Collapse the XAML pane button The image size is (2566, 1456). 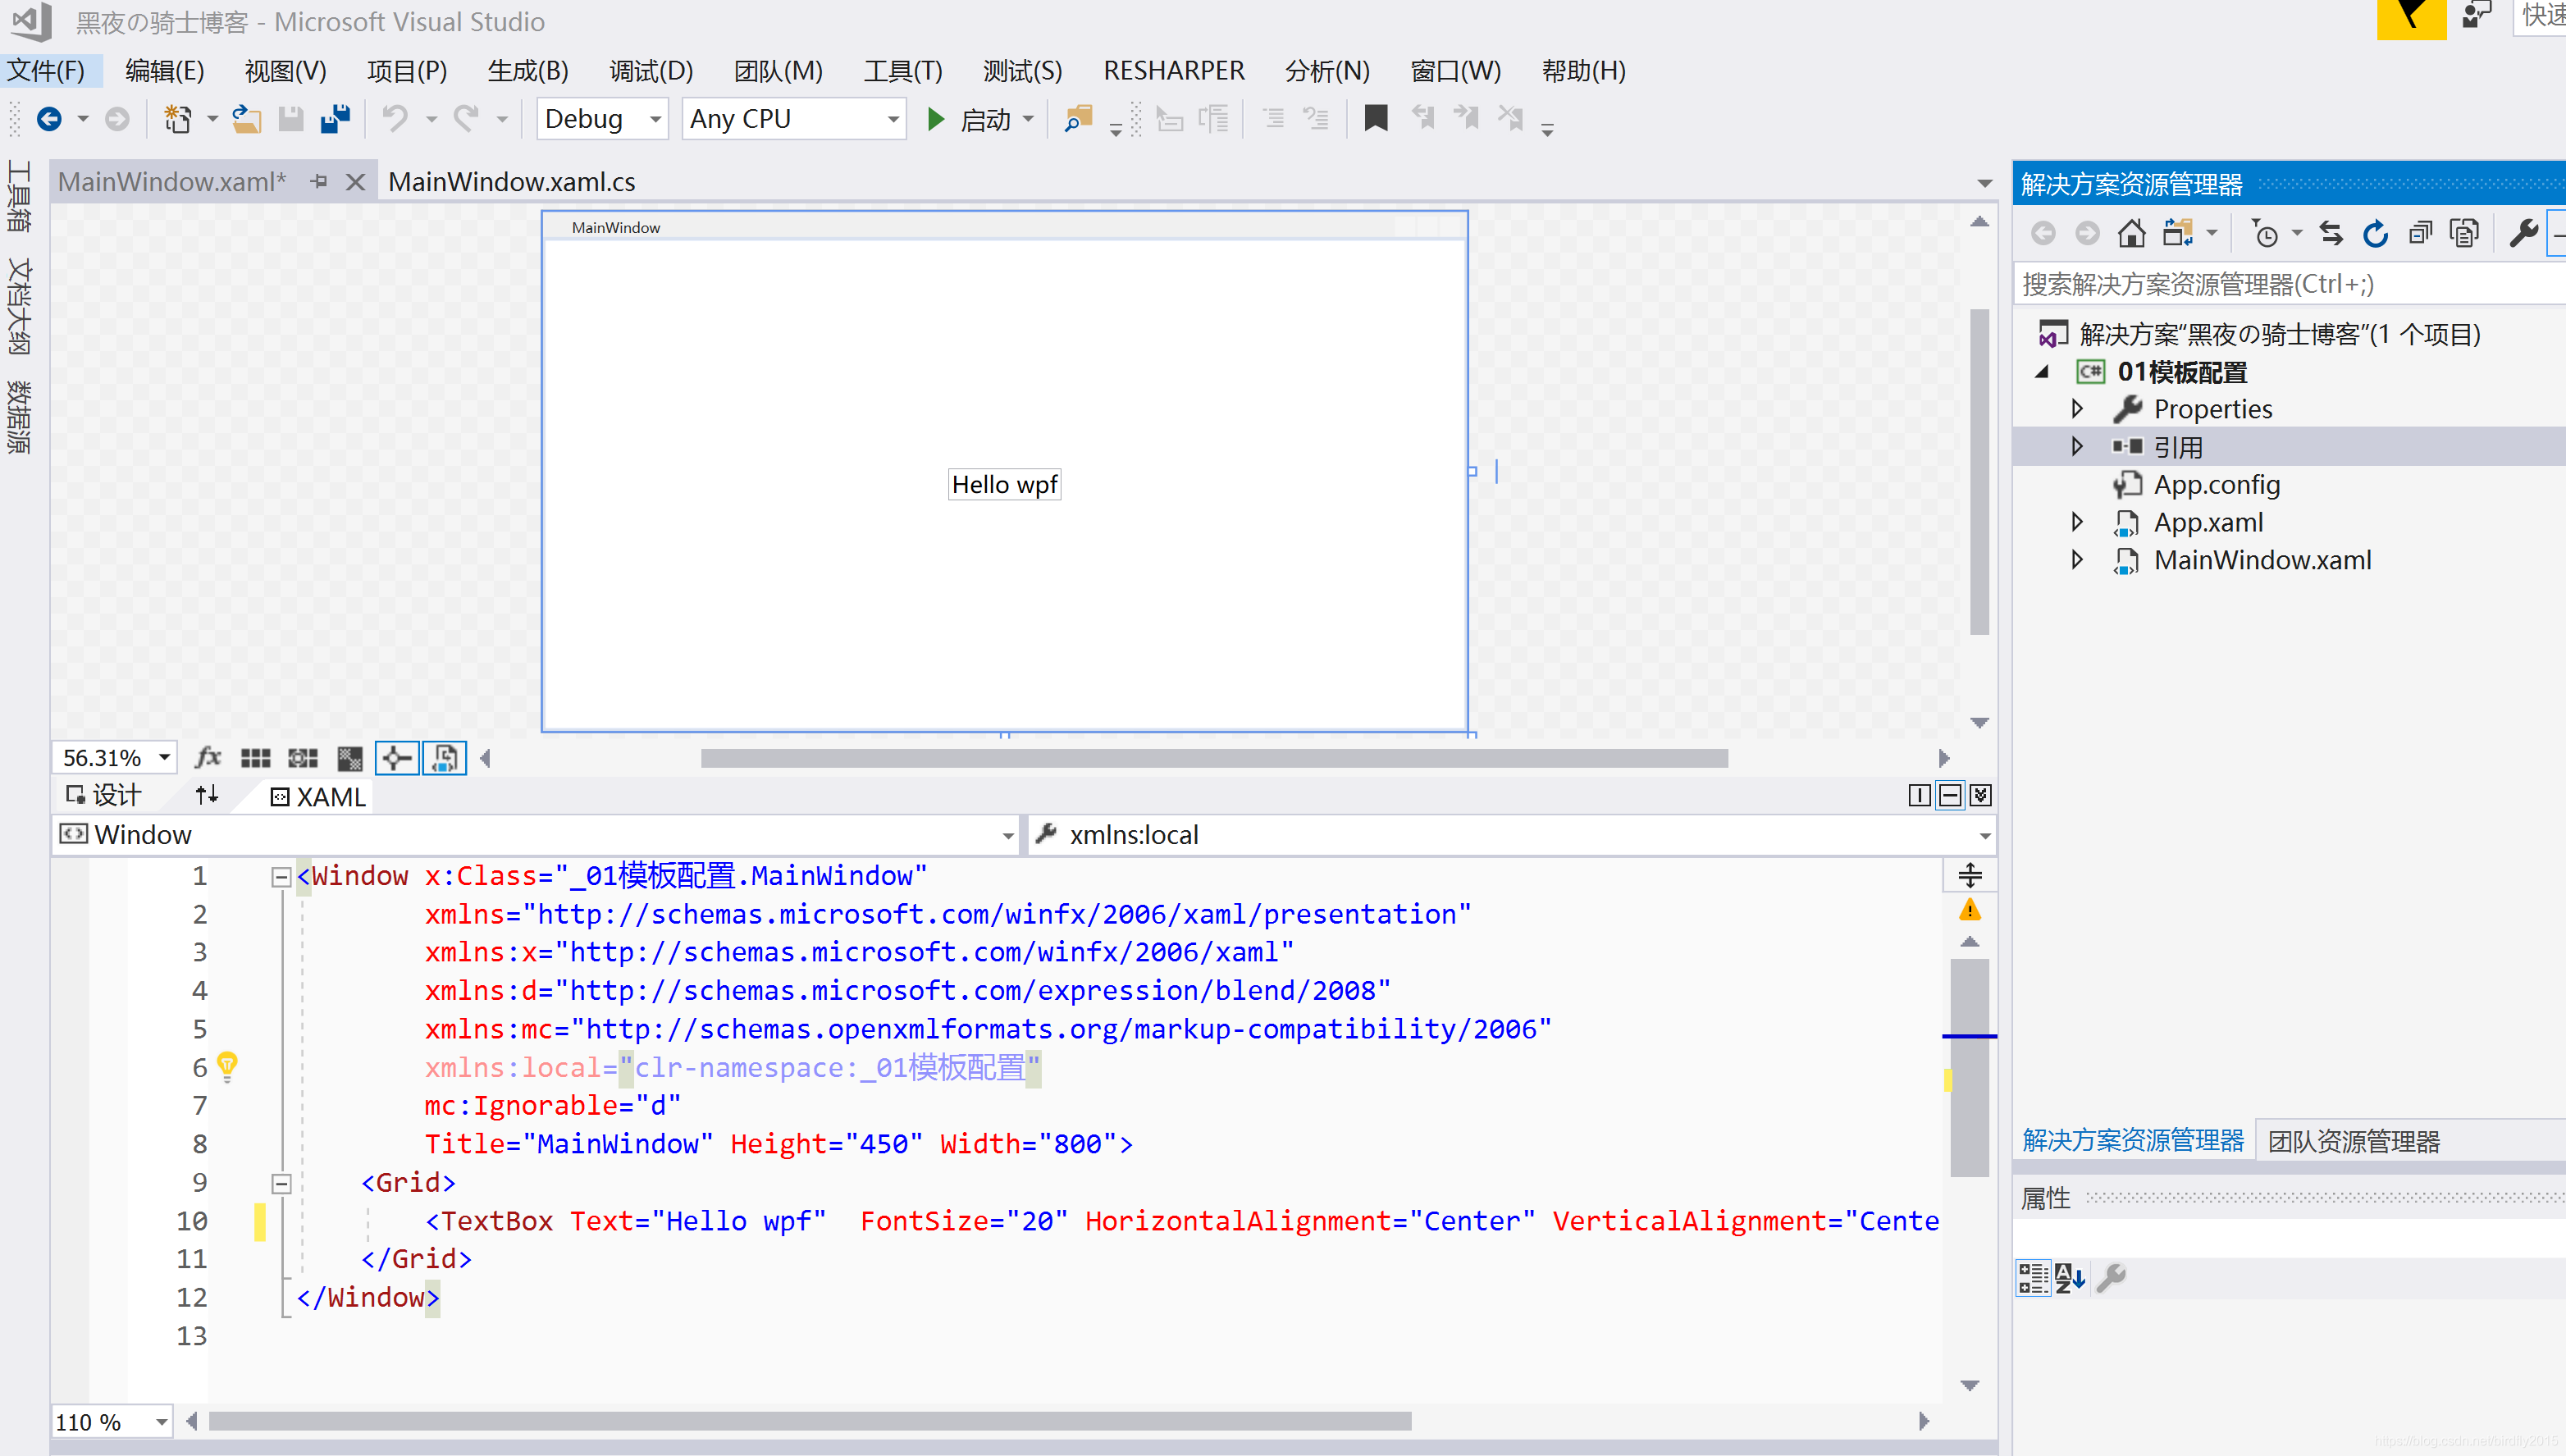1980,796
